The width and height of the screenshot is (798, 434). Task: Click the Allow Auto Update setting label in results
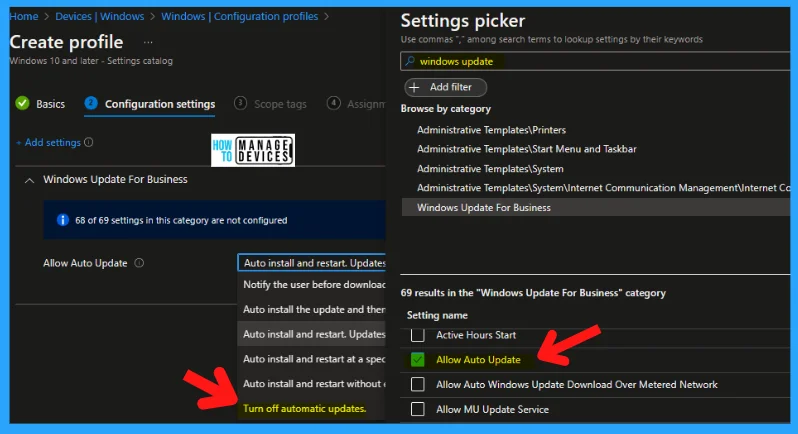[478, 360]
